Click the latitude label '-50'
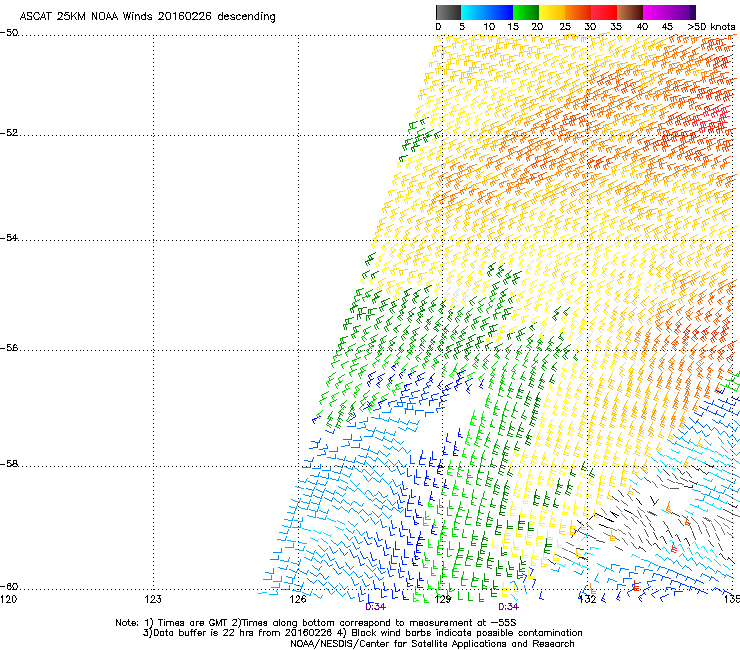This screenshot has height=650, width=740. (9, 33)
